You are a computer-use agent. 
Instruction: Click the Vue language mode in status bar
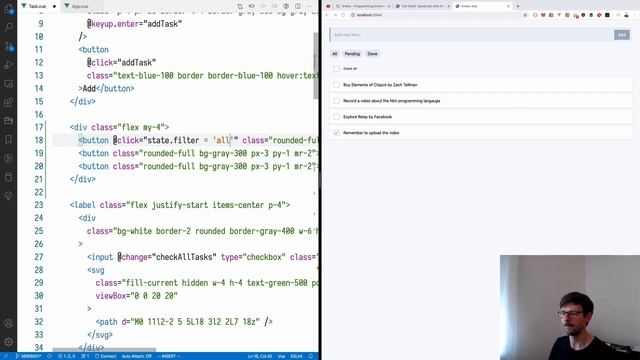point(282,356)
